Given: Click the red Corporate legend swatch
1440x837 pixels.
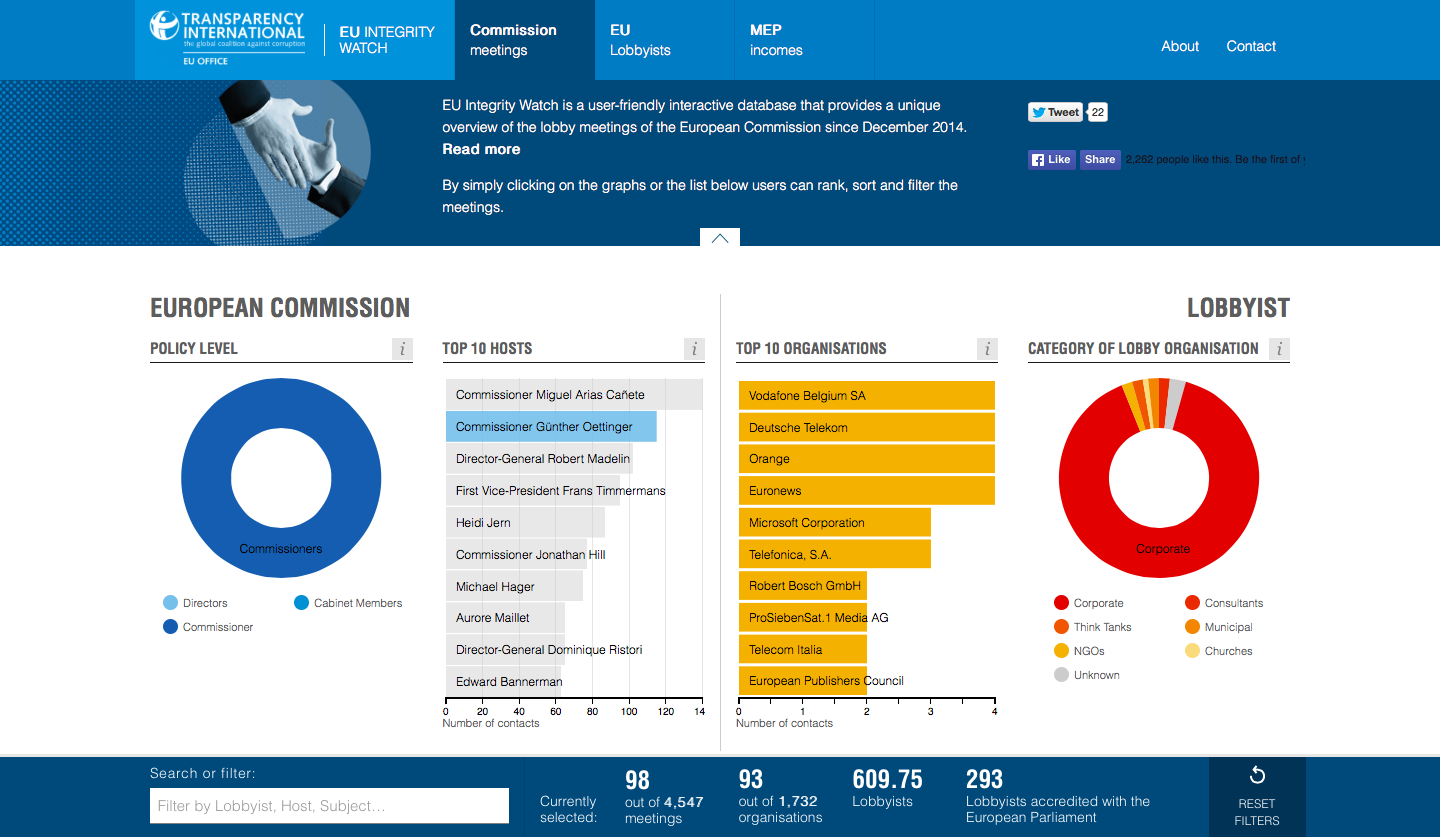Looking at the screenshot, I should coord(1061,603).
